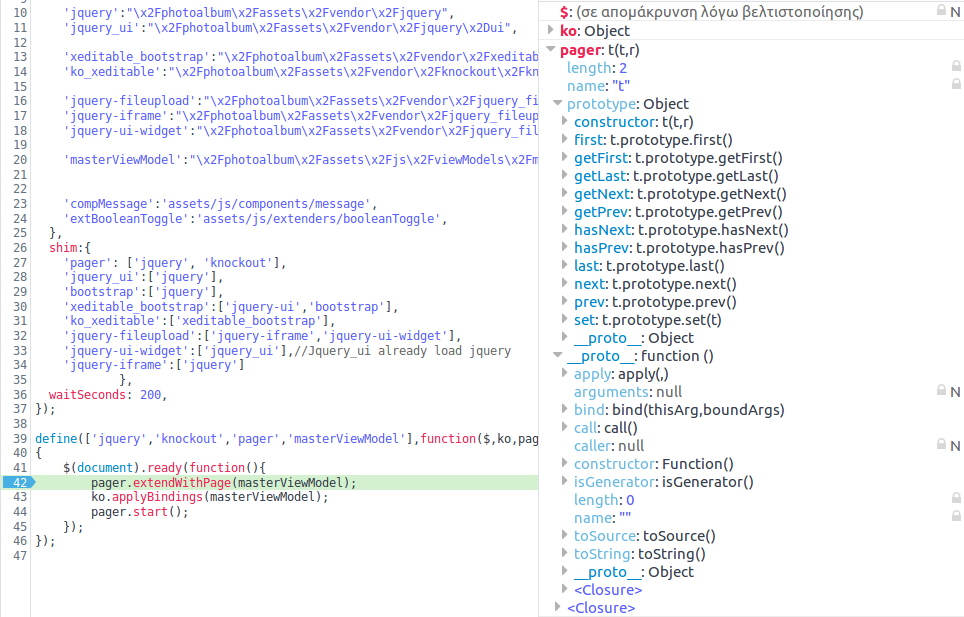This screenshot has width=964, height=617.
Task: Expand the next: t.prototype.next() property
Action: point(564,283)
